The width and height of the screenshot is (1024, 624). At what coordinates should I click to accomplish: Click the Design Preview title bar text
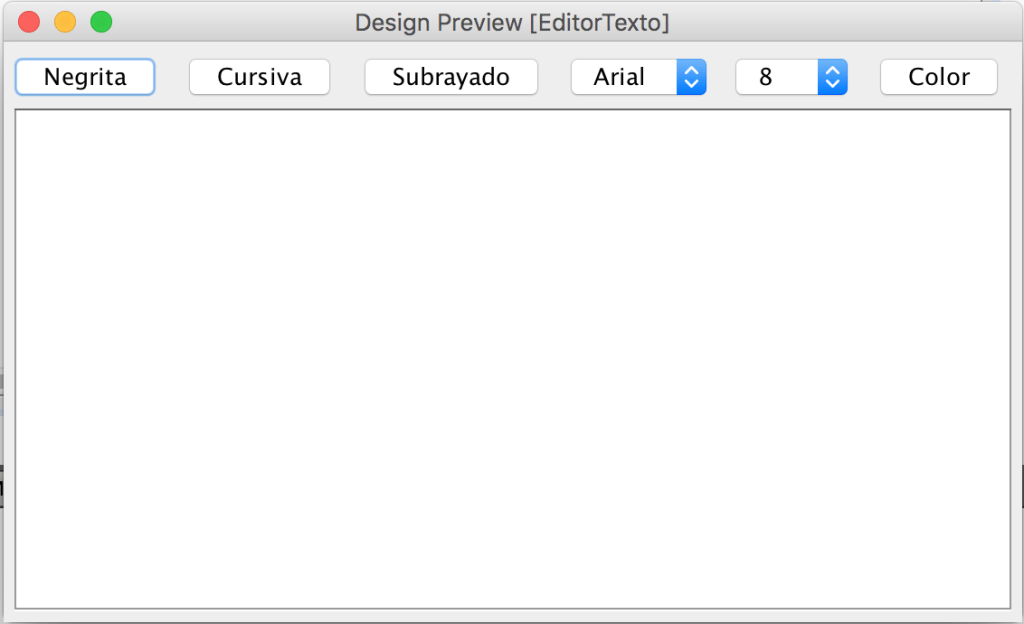(511, 22)
